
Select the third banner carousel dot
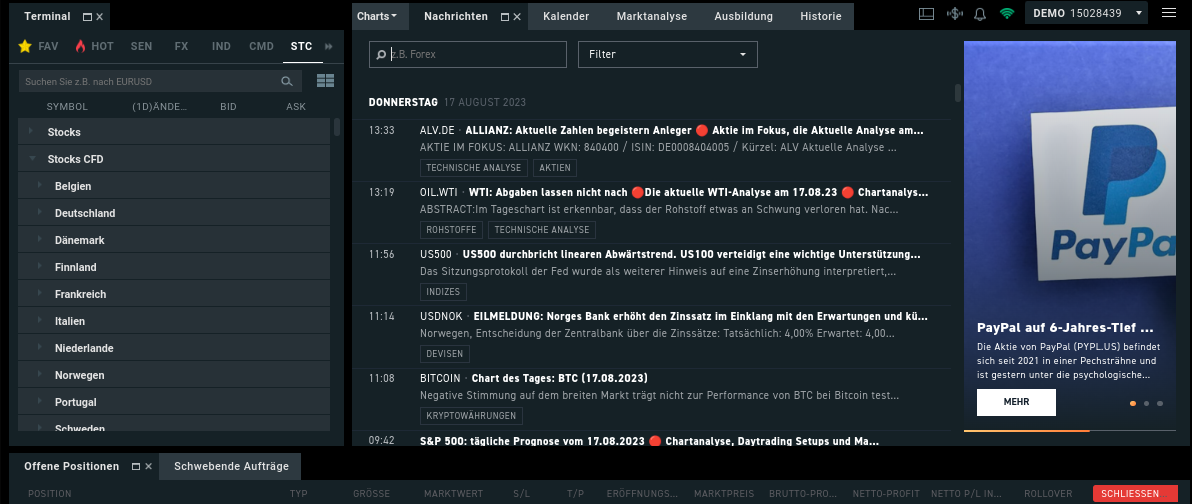coord(1159,404)
